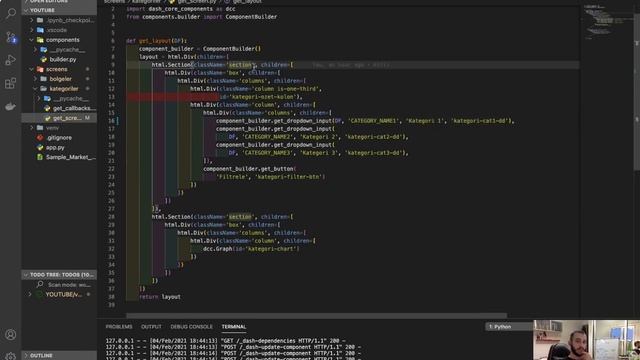Expand the .ipynb_checkpoints folder
The image size is (640, 360).
tap(32, 20)
